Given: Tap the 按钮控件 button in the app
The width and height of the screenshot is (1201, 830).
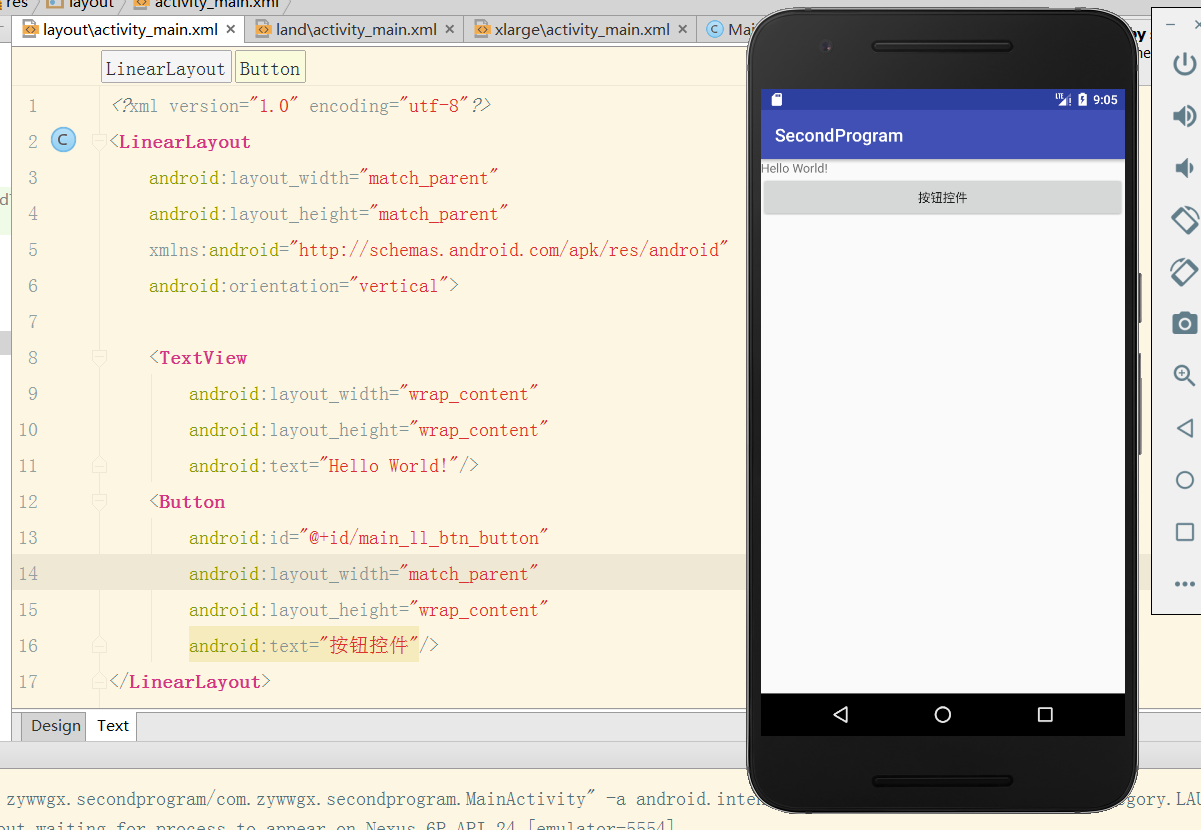Looking at the screenshot, I should (942, 198).
